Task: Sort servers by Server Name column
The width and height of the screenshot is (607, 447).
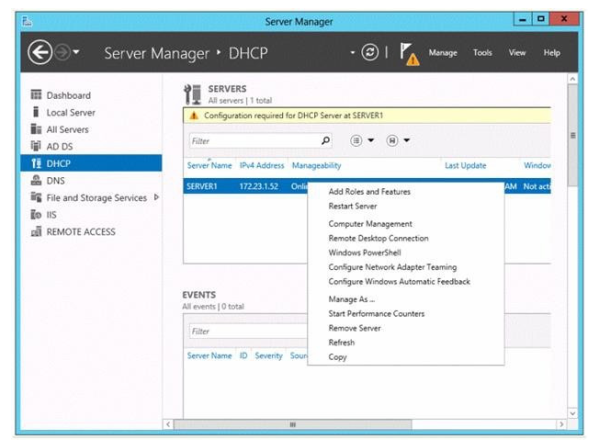Action: pos(209,165)
